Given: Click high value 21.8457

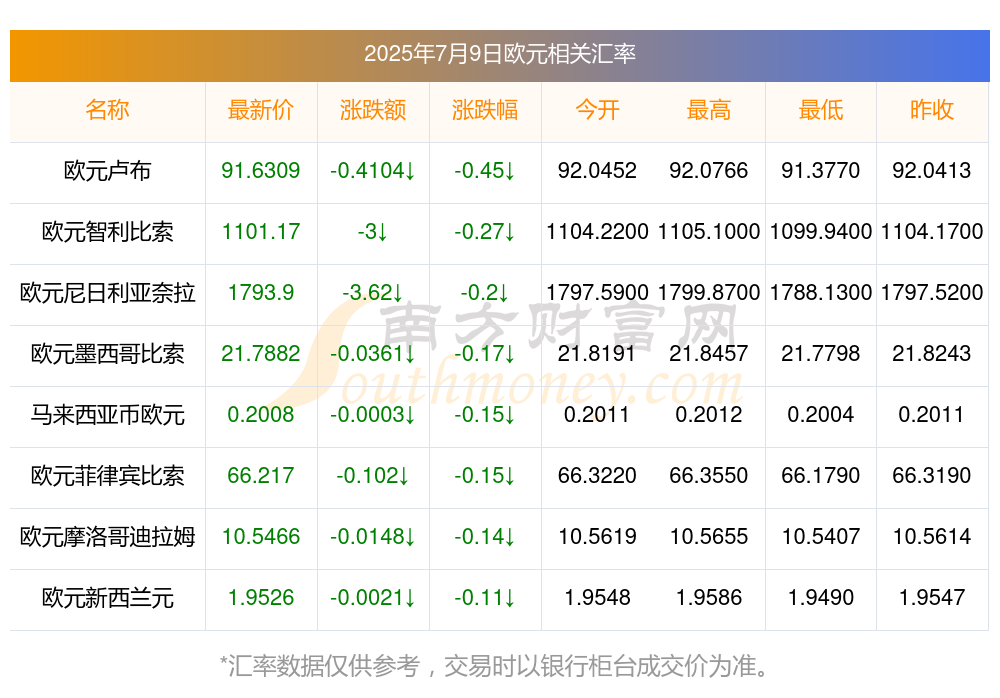Looking at the screenshot, I should point(709,353).
